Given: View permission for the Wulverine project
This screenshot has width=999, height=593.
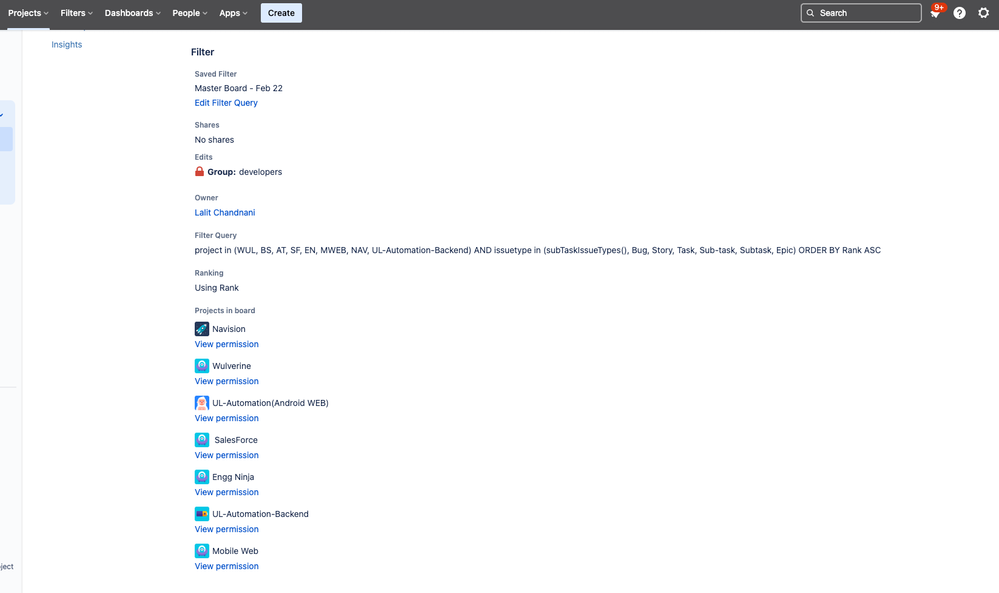Looking at the screenshot, I should click(x=227, y=381).
